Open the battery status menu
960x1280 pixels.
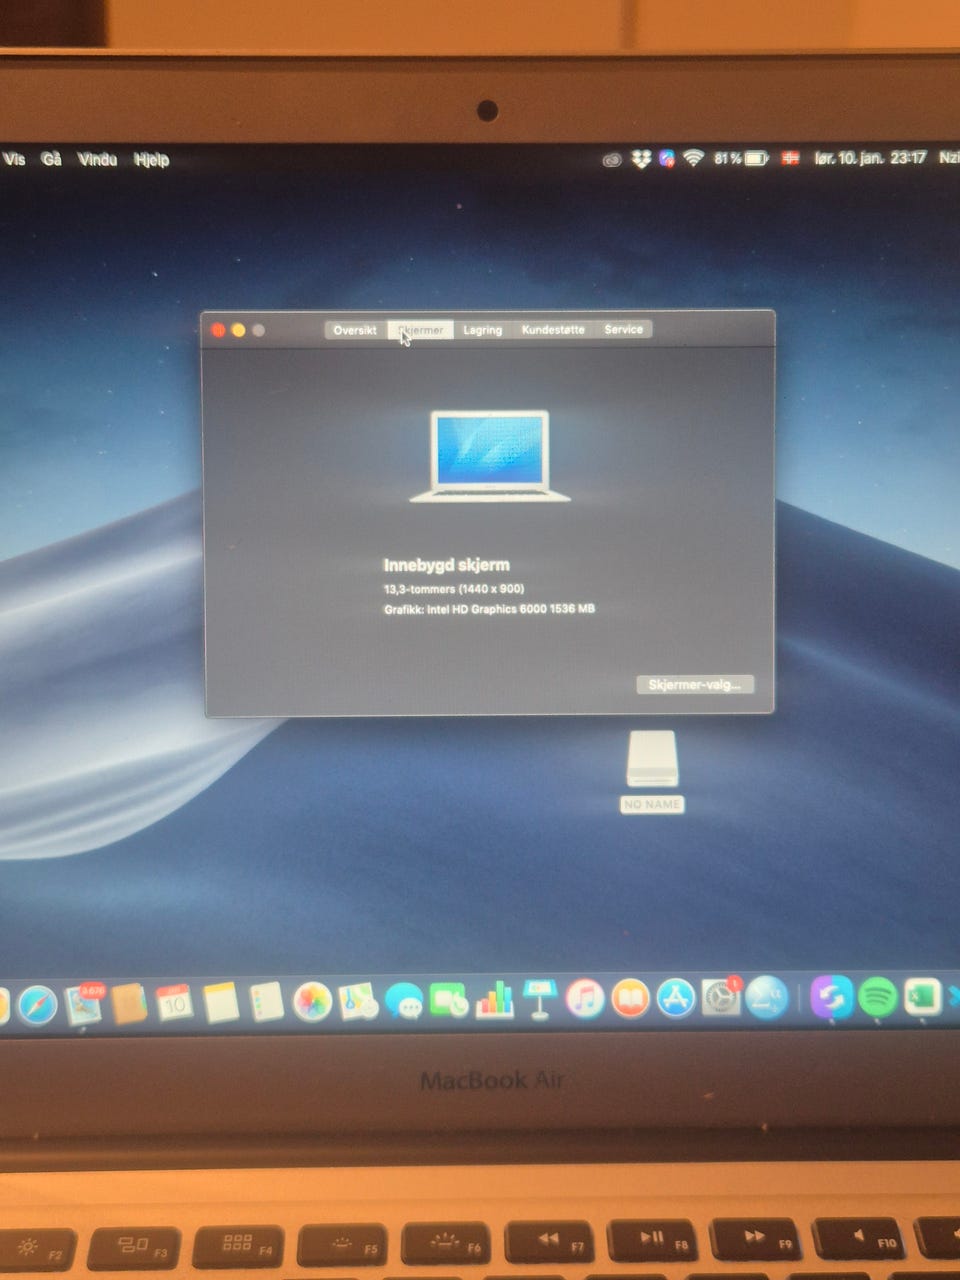pos(756,158)
